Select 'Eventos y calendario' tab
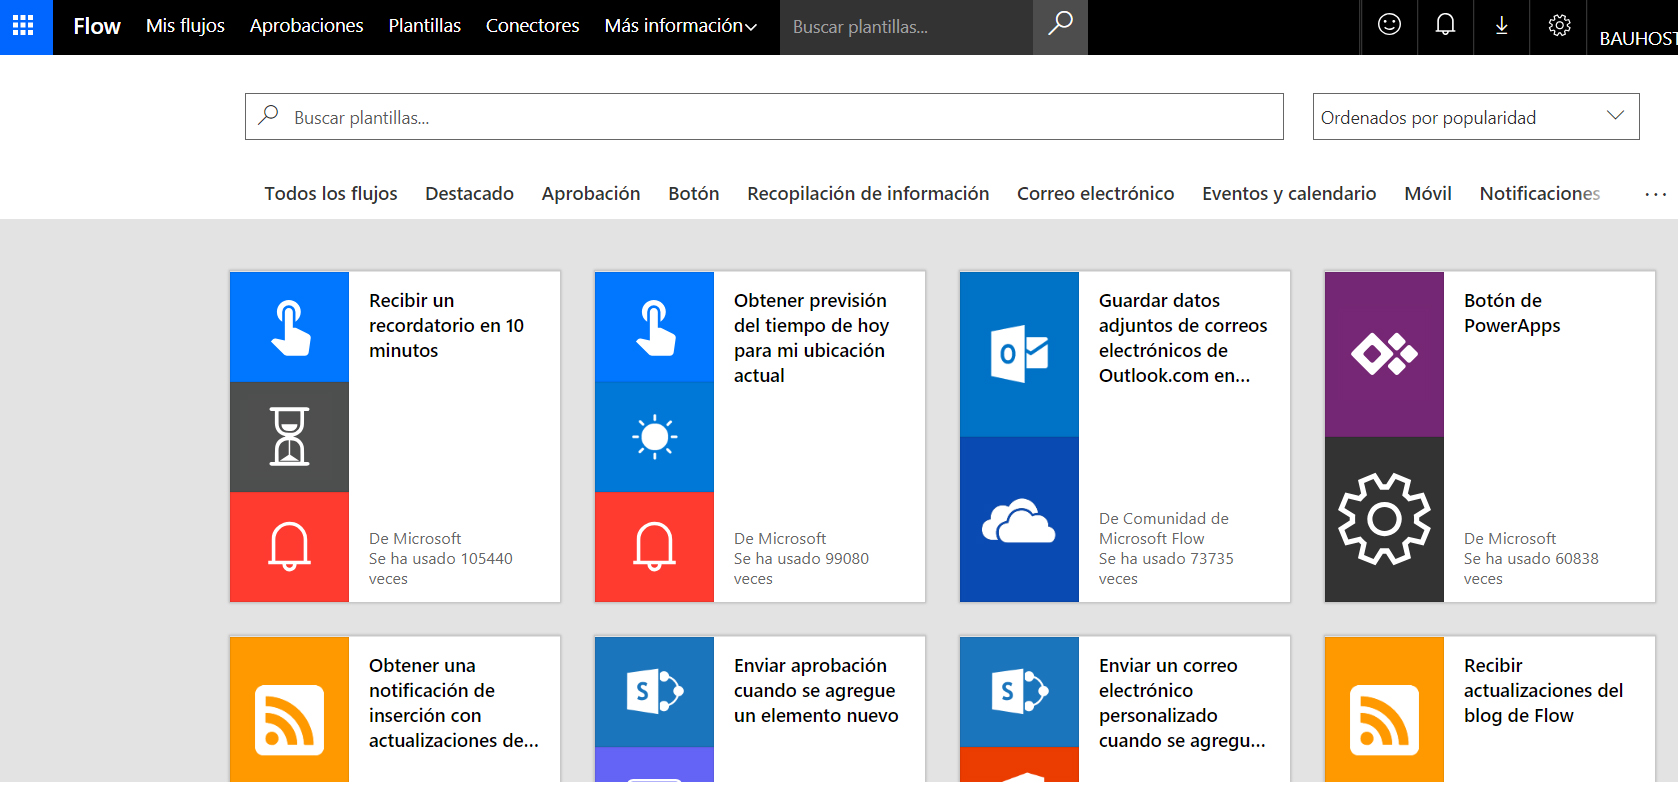This screenshot has width=1678, height=798. pos(1289,194)
